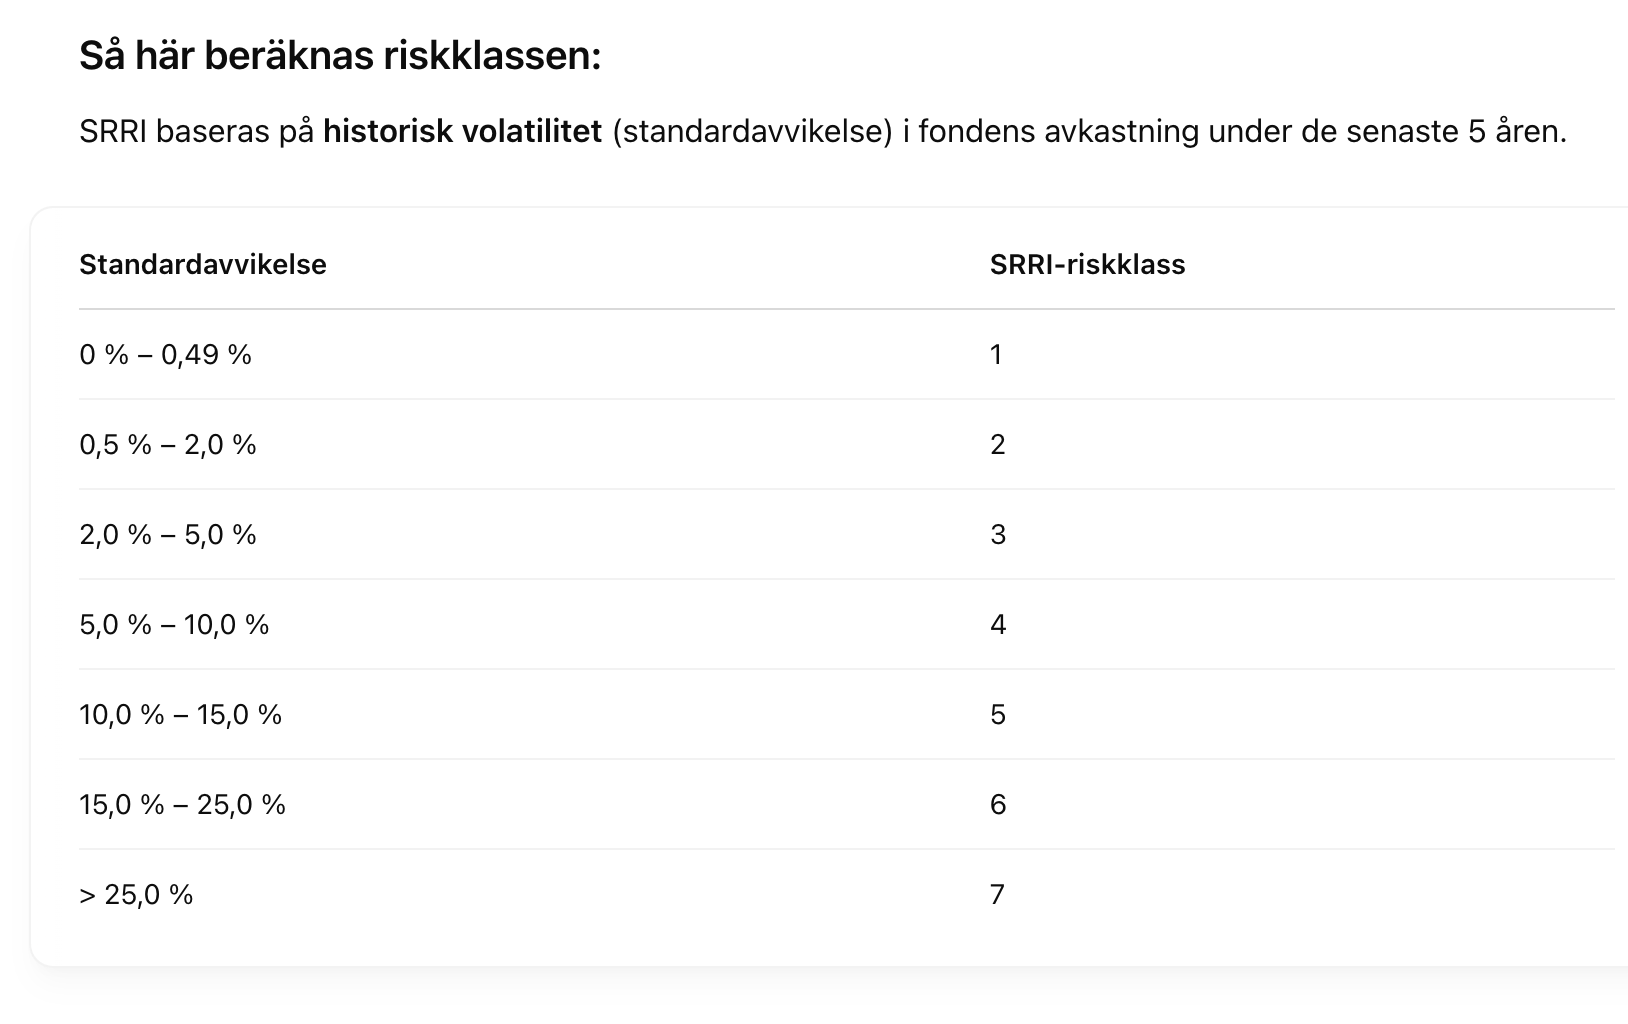Click the "0 % – 0,49 %" cell
Screen dimensions: 1628x1024
(166, 355)
